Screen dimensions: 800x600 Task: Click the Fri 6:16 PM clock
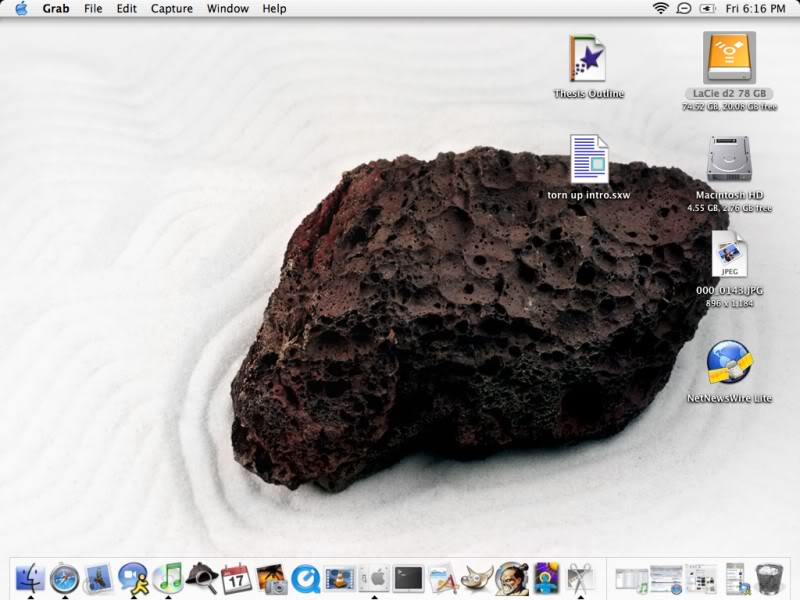coord(755,8)
